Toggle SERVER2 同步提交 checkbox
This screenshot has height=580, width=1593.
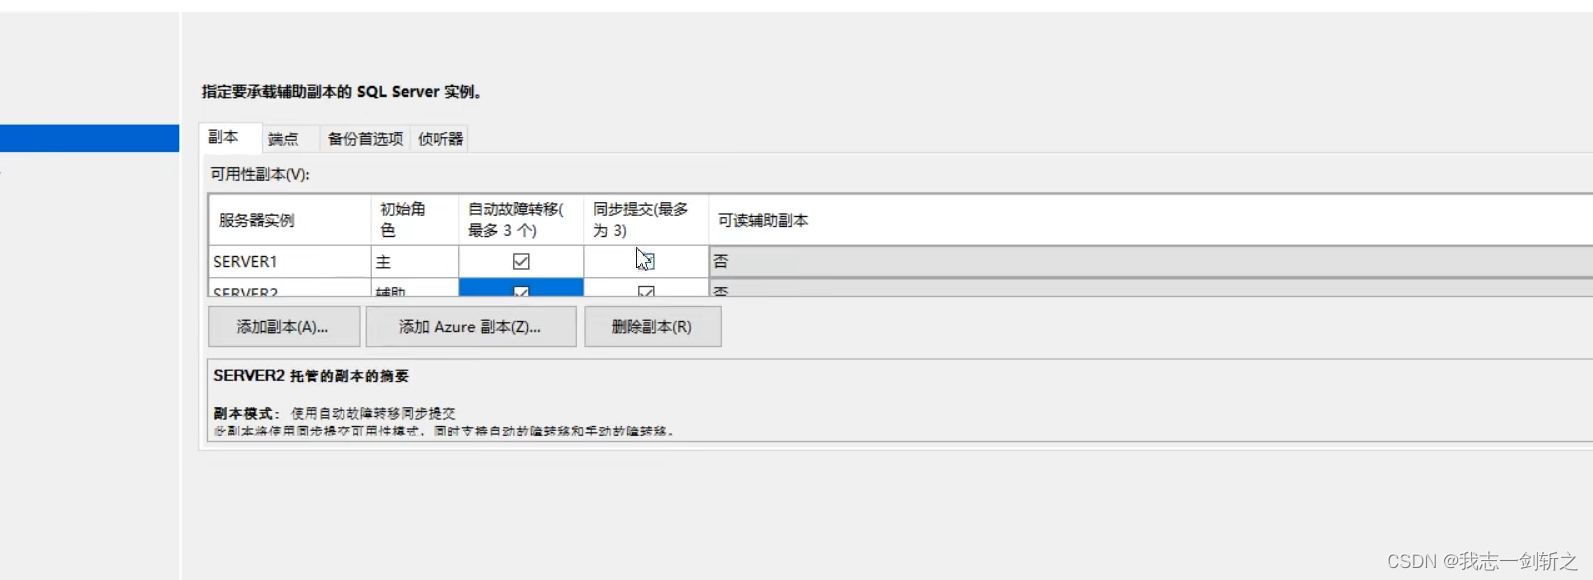646,291
